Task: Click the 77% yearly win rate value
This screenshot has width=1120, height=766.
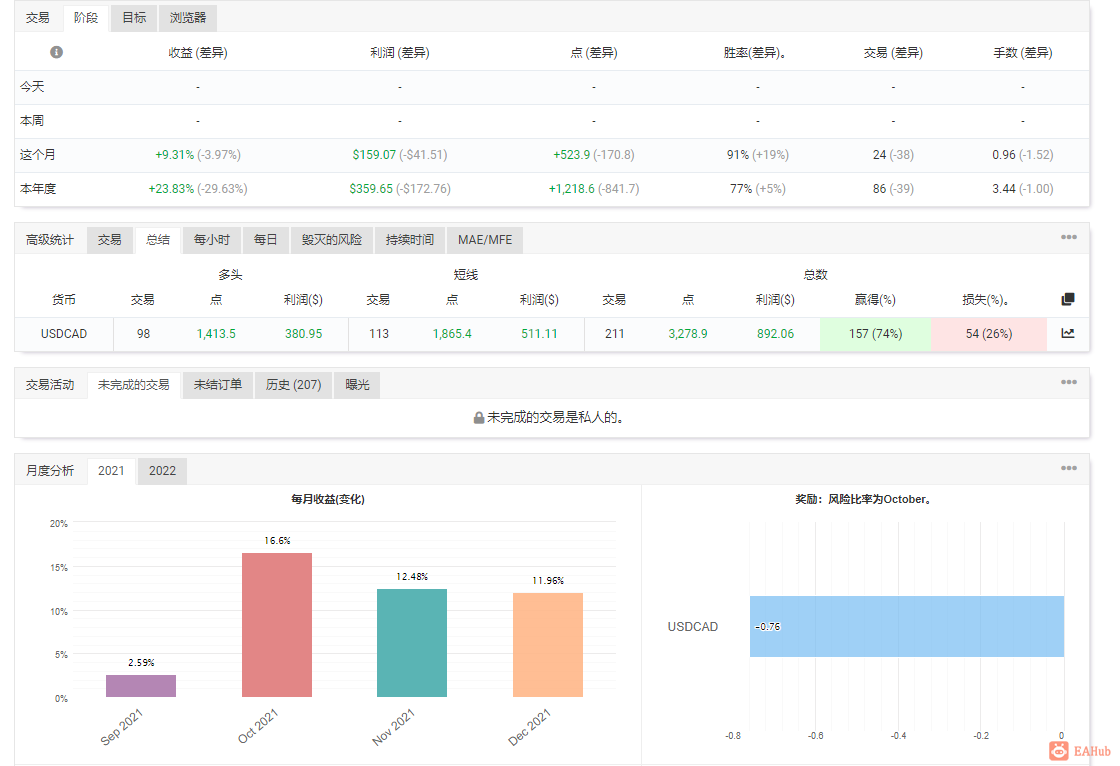Action: click(x=741, y=189)
